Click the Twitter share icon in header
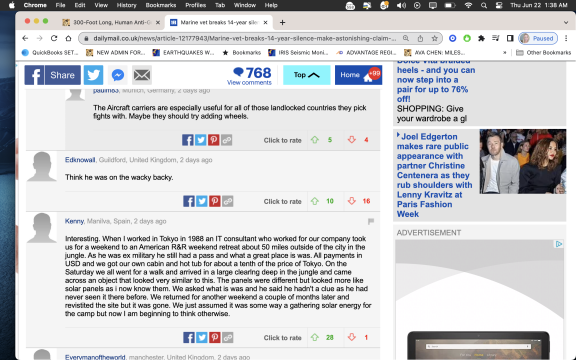Image resolution: width=576 pixels, height=360 pixels. point(93,75)
